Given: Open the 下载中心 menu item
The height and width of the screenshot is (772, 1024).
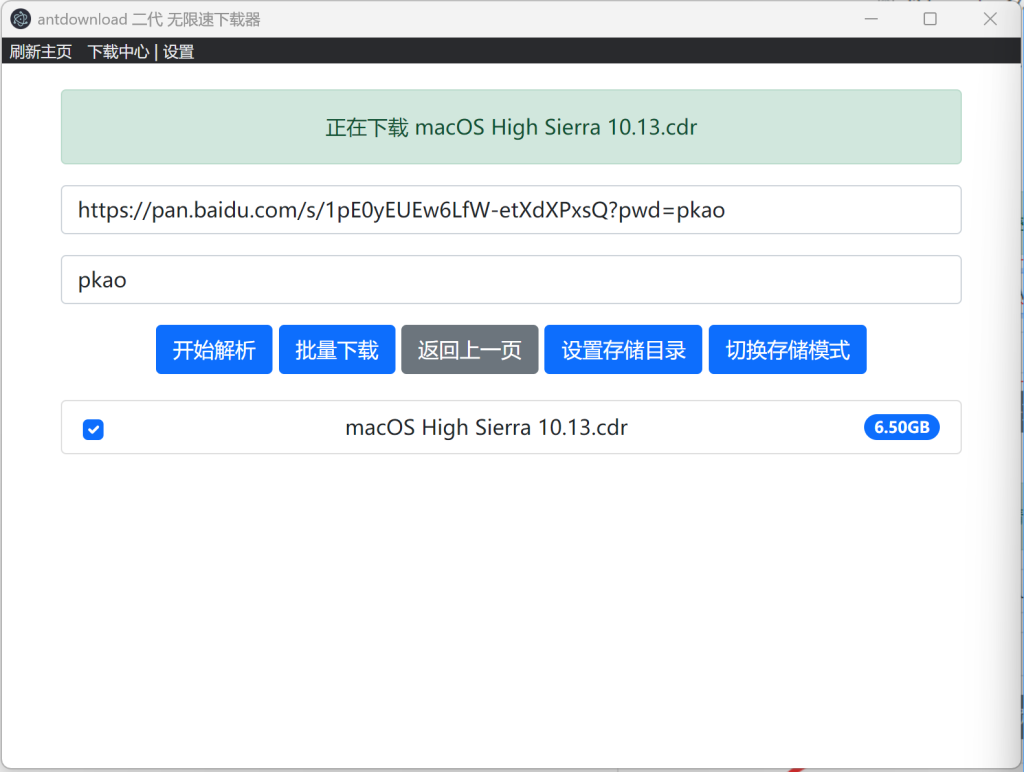Looking at the screenshot, I should pyautogui.click(x=118, y=52).
